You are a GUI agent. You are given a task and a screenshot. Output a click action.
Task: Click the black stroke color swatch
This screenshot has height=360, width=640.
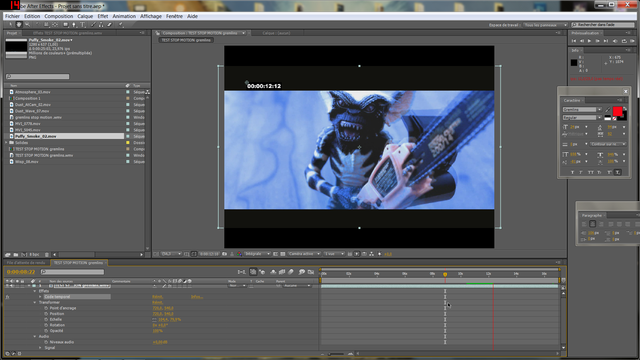point(623,118)
